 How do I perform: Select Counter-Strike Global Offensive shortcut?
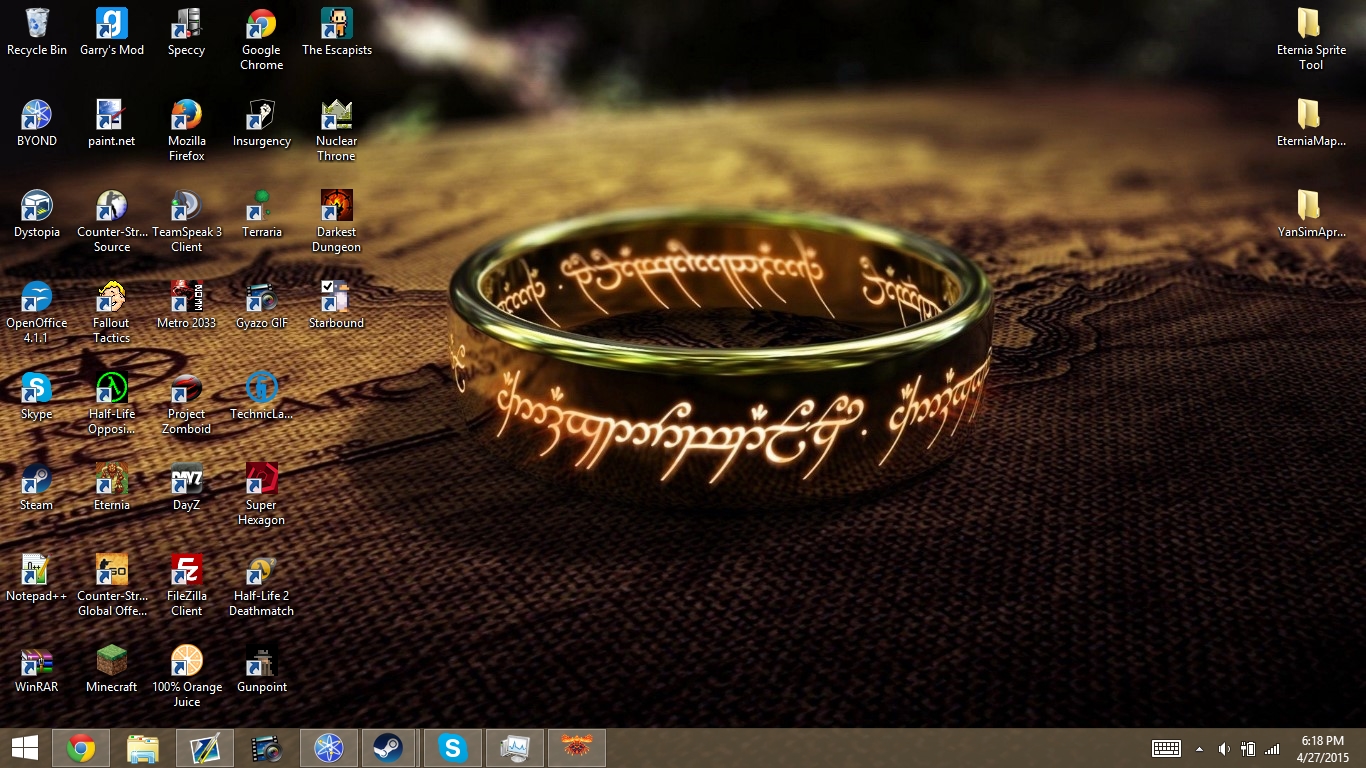point(112,586)
